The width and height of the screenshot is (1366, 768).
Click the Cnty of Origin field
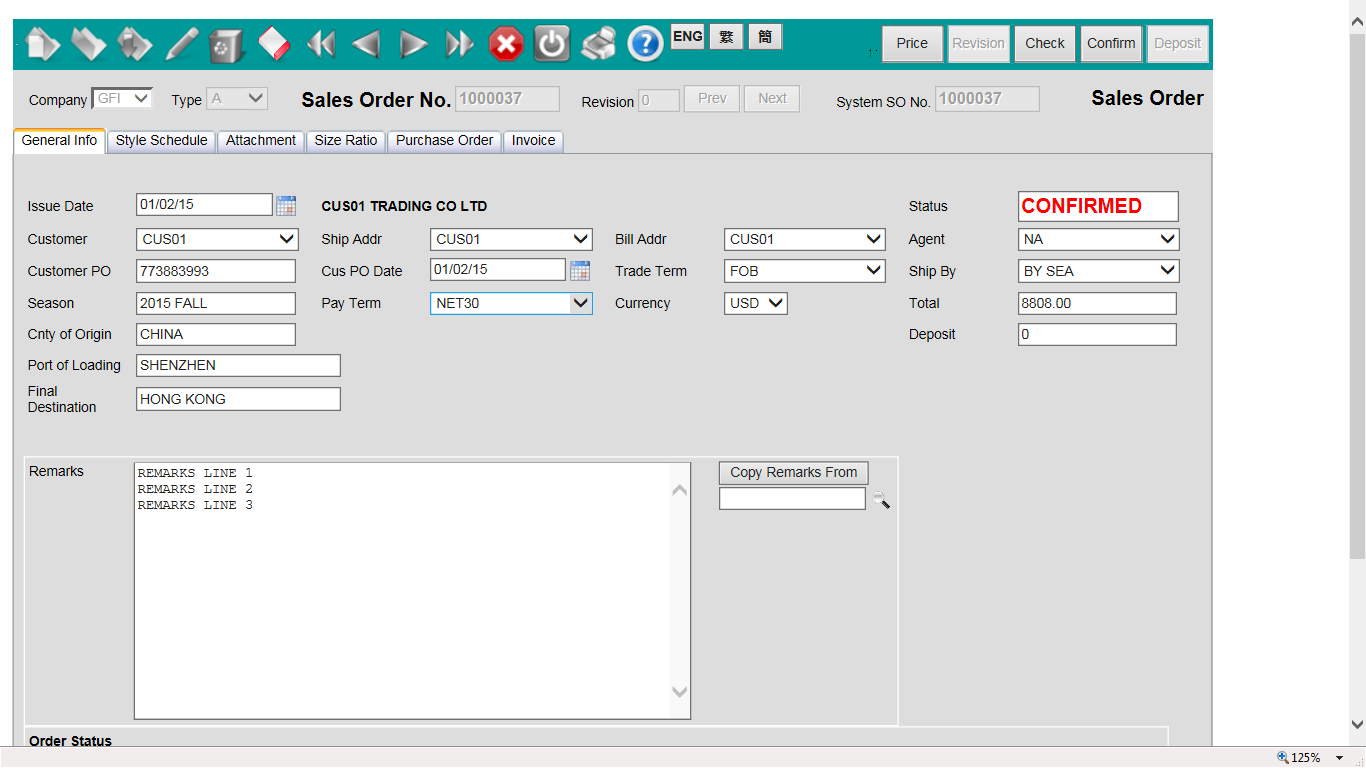point(216,334)
